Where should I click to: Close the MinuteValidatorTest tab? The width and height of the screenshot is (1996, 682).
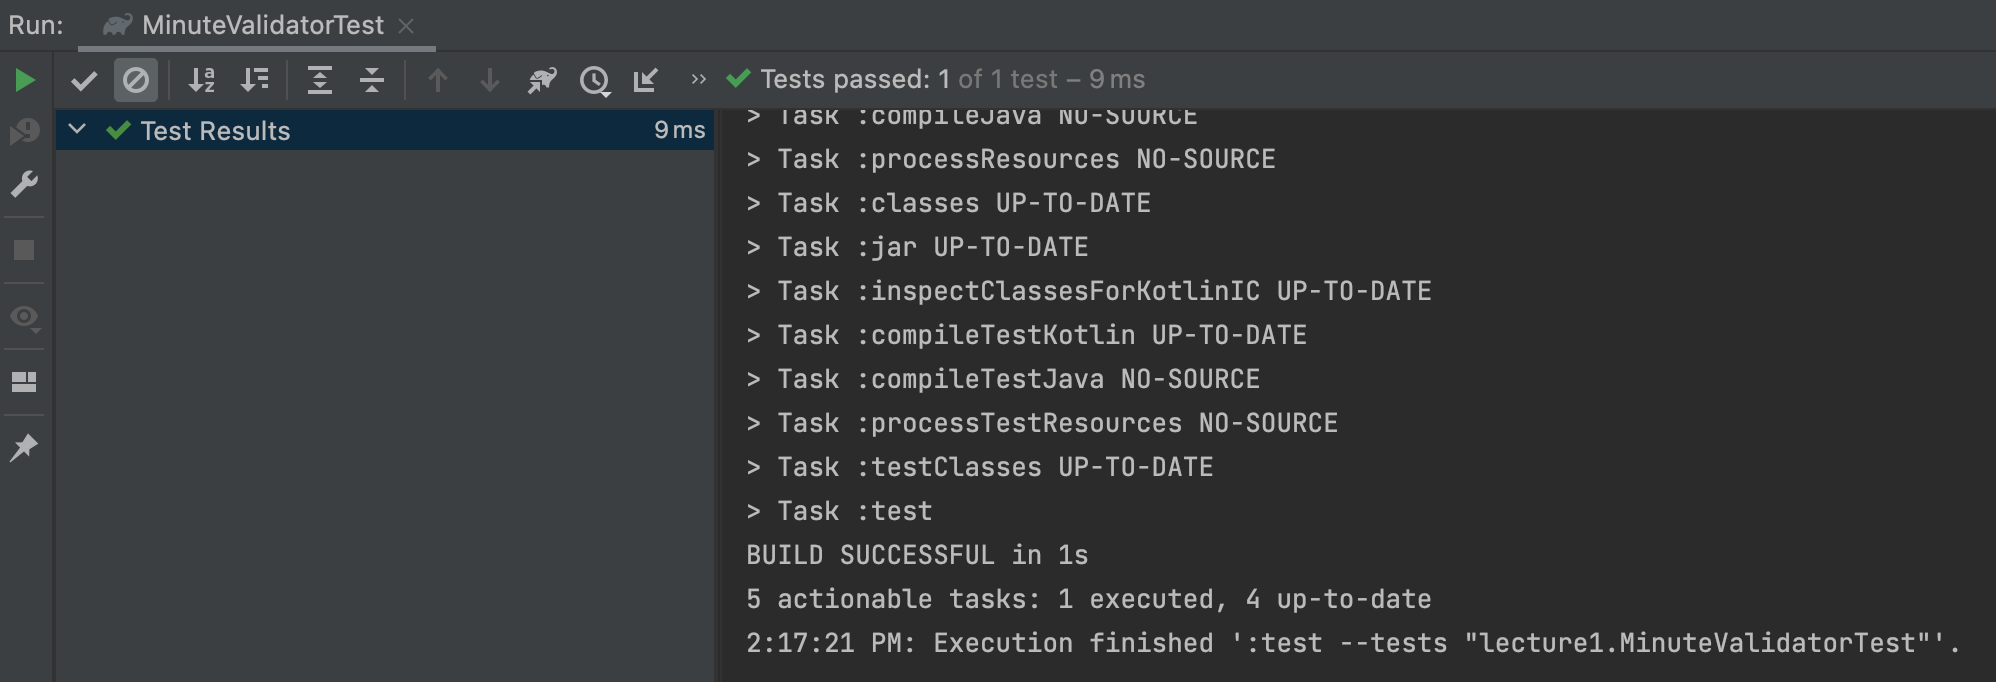(406, 26)
